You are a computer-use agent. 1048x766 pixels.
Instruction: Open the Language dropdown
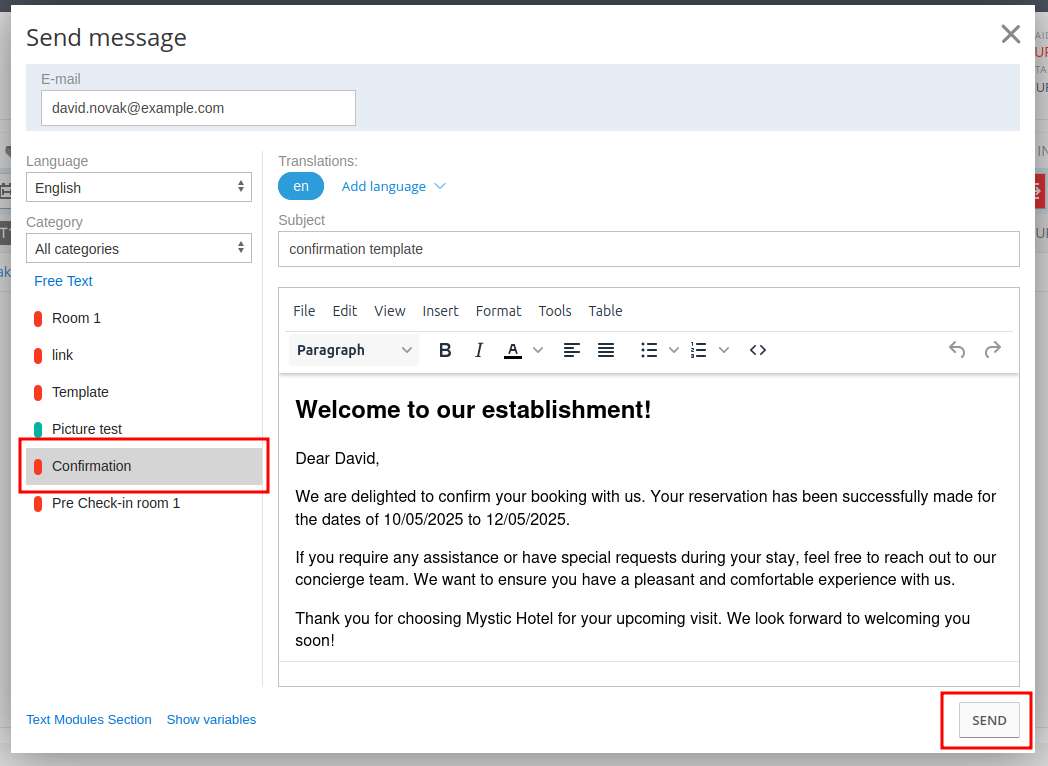point(139,187)
